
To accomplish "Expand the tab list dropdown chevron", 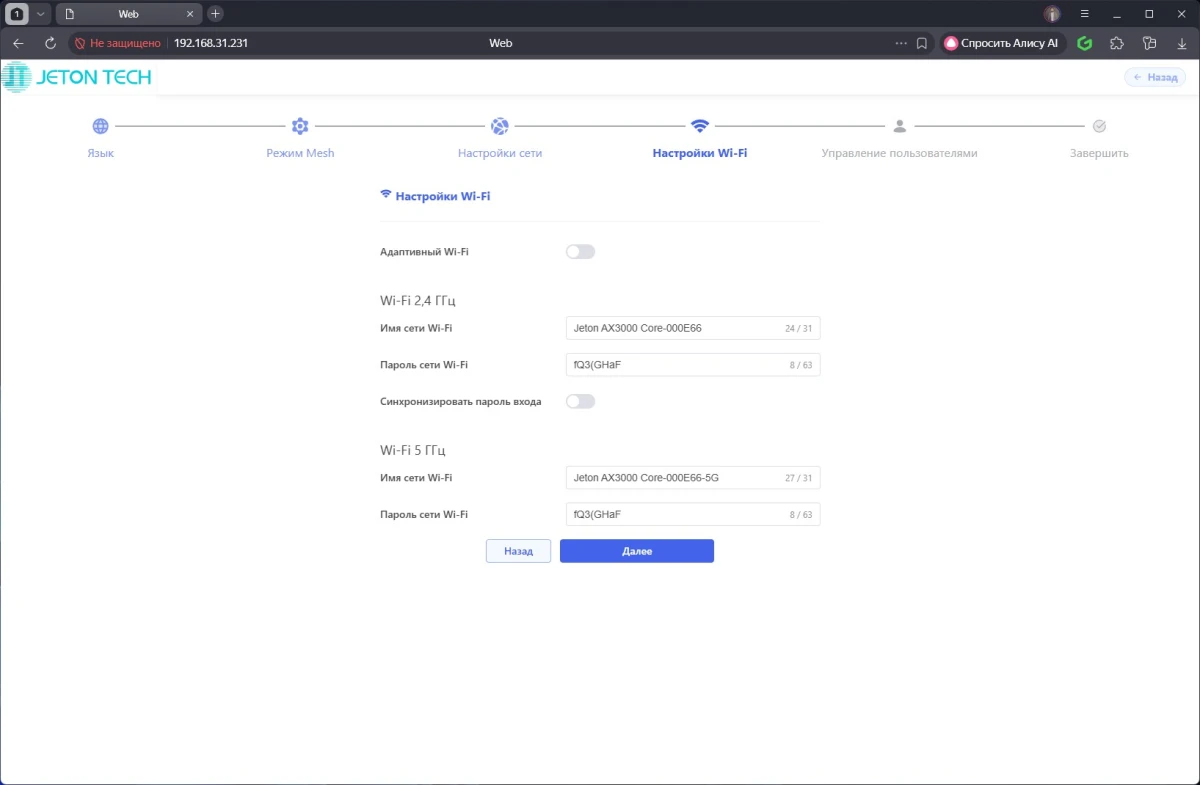I will pyautogui.click(x=41, y=14).
